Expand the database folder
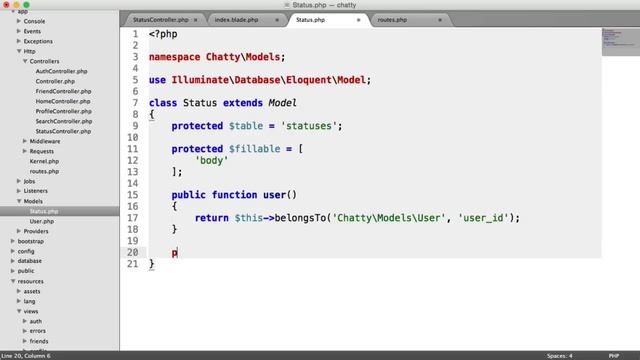The width and height of the screenshot is (640, 360). pyautogui.click(x=13, y=260)
